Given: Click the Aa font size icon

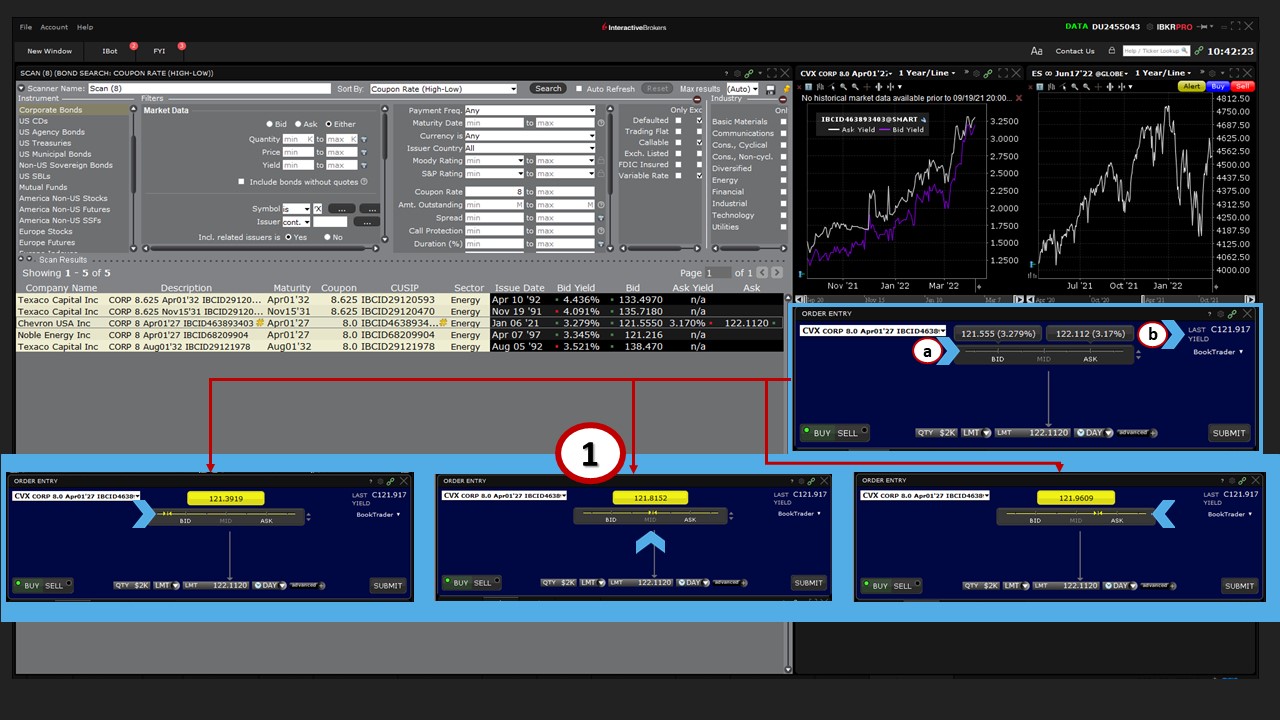Looking at the screenshot, I should [1036, 51].
